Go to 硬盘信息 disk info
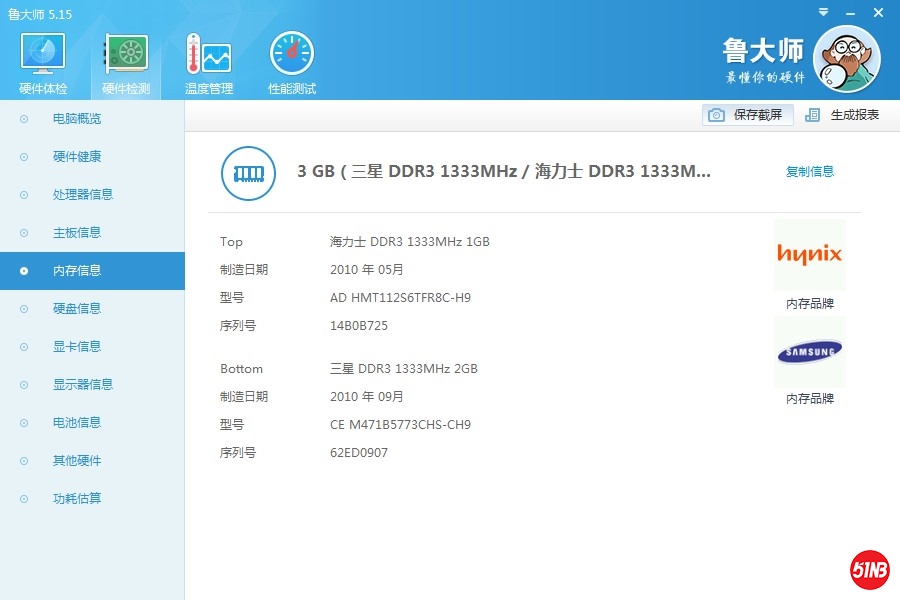Image resolution: width=900 pixels, height=600 pixels. pos(77,309)
